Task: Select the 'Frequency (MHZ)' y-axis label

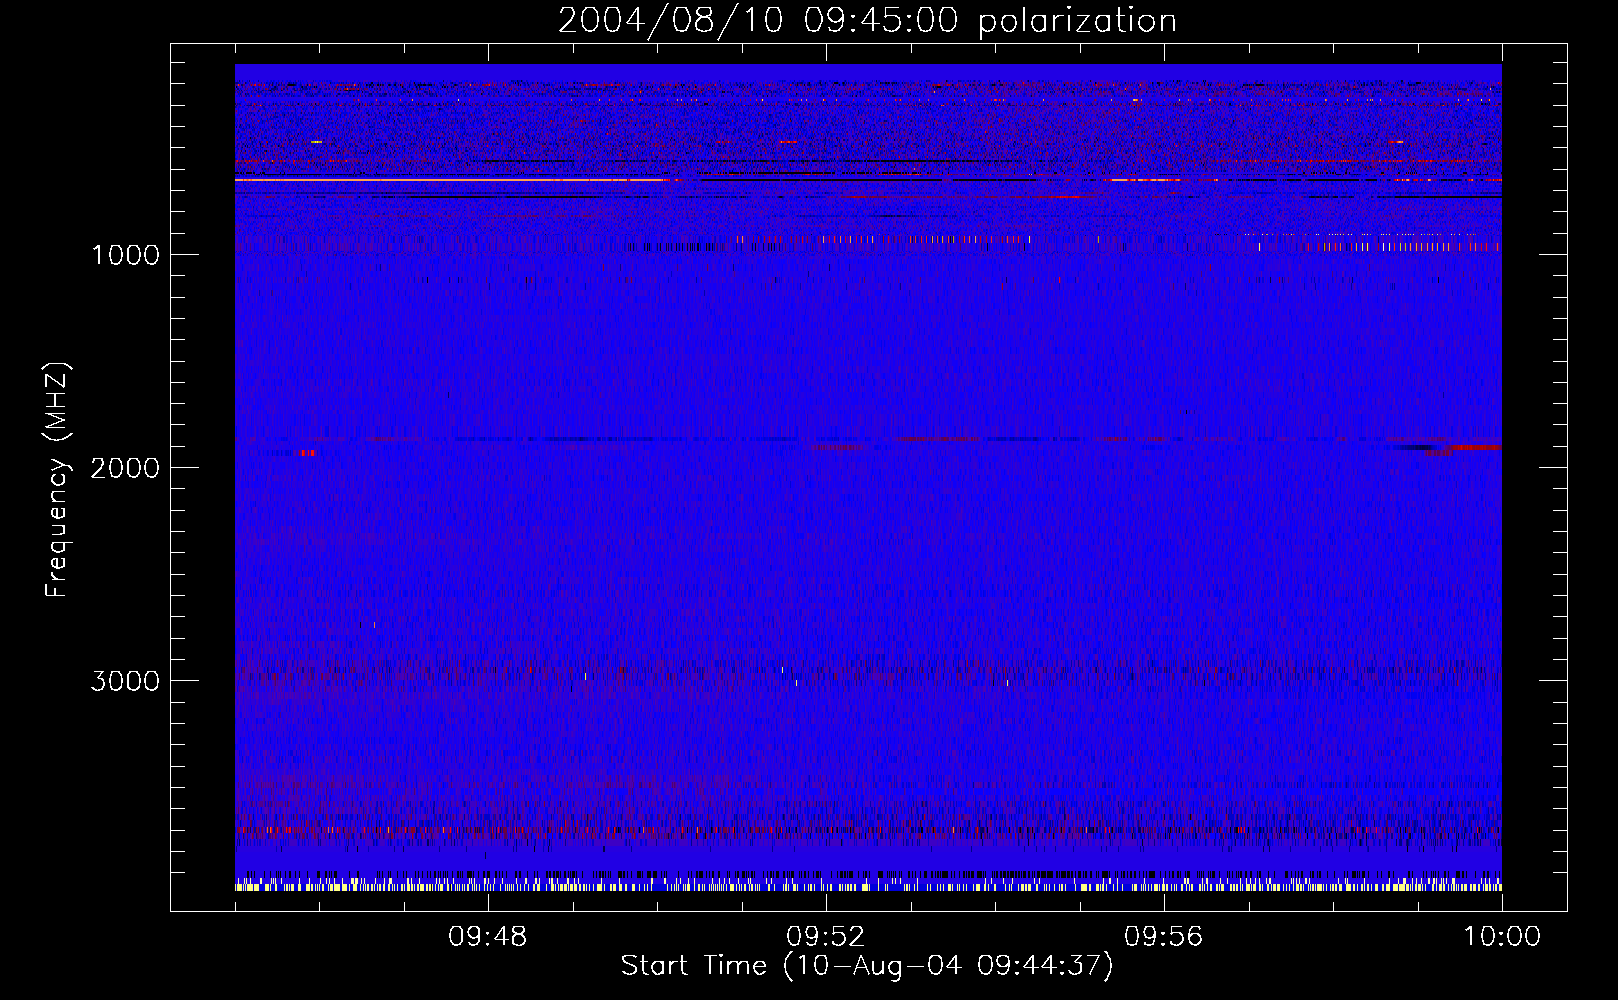Action: tap(57, 480)
